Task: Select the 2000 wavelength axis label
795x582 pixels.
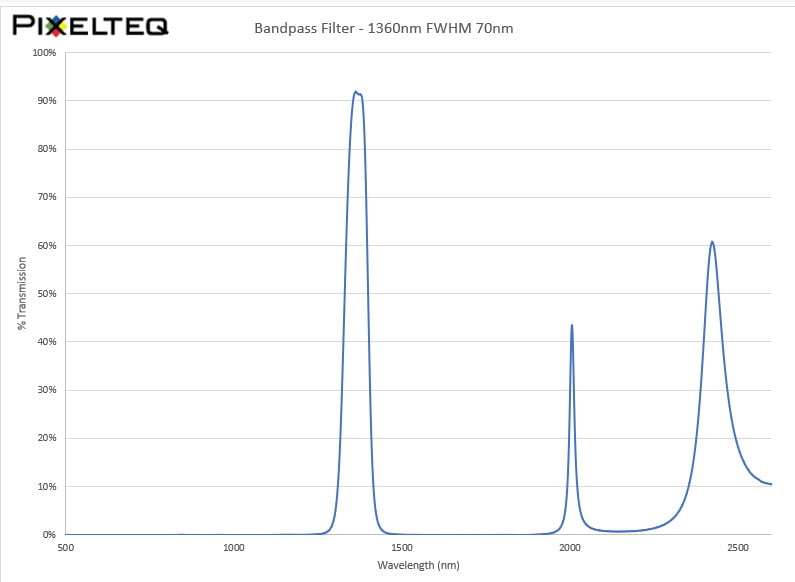Action: (x=570, y=548)
